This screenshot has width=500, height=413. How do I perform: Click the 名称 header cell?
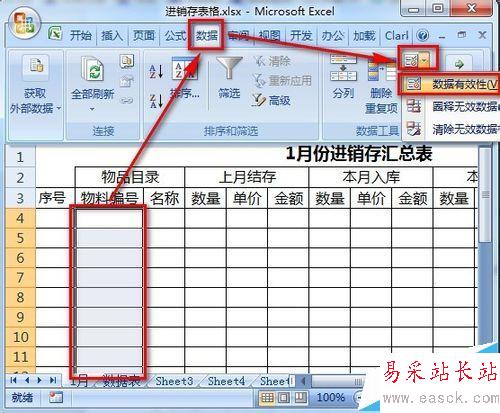tap(164, 198)
